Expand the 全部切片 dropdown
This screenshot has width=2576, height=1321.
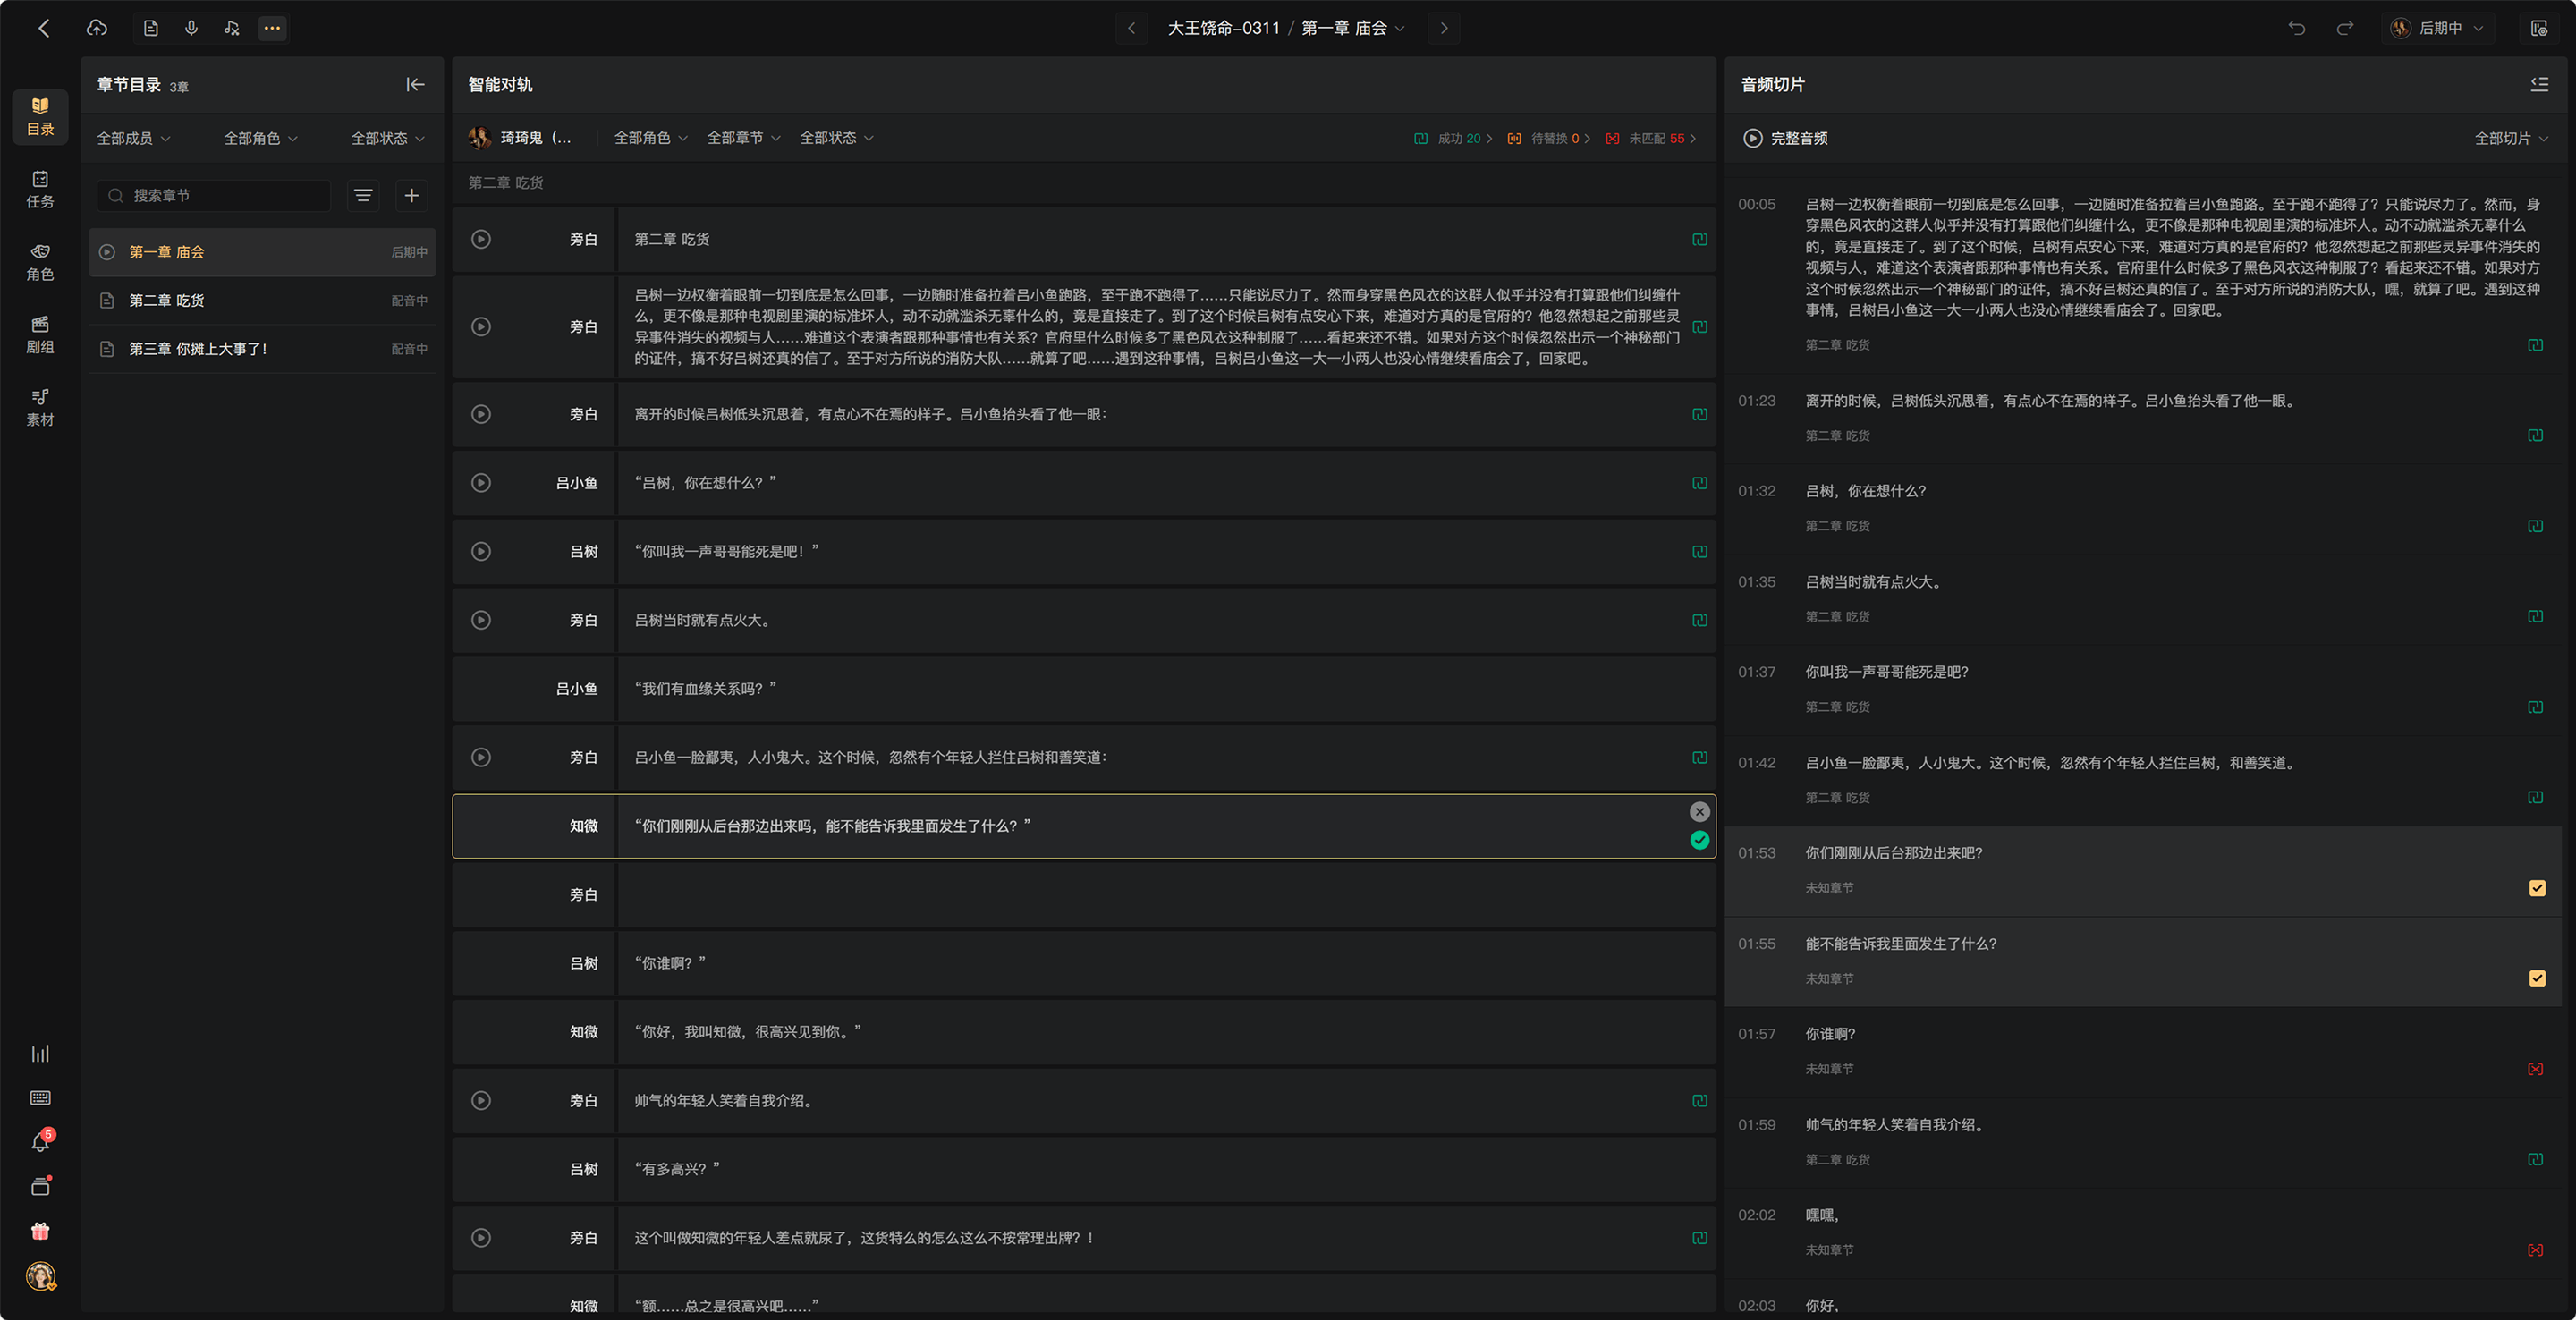tap(2510, 138)
